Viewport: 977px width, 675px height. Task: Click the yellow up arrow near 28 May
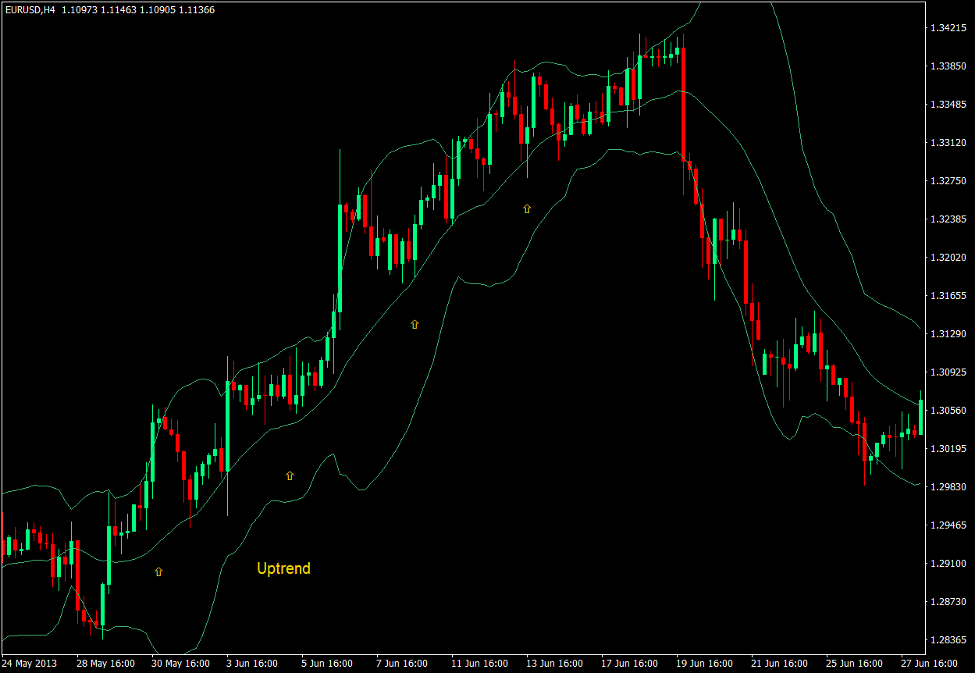158,571
